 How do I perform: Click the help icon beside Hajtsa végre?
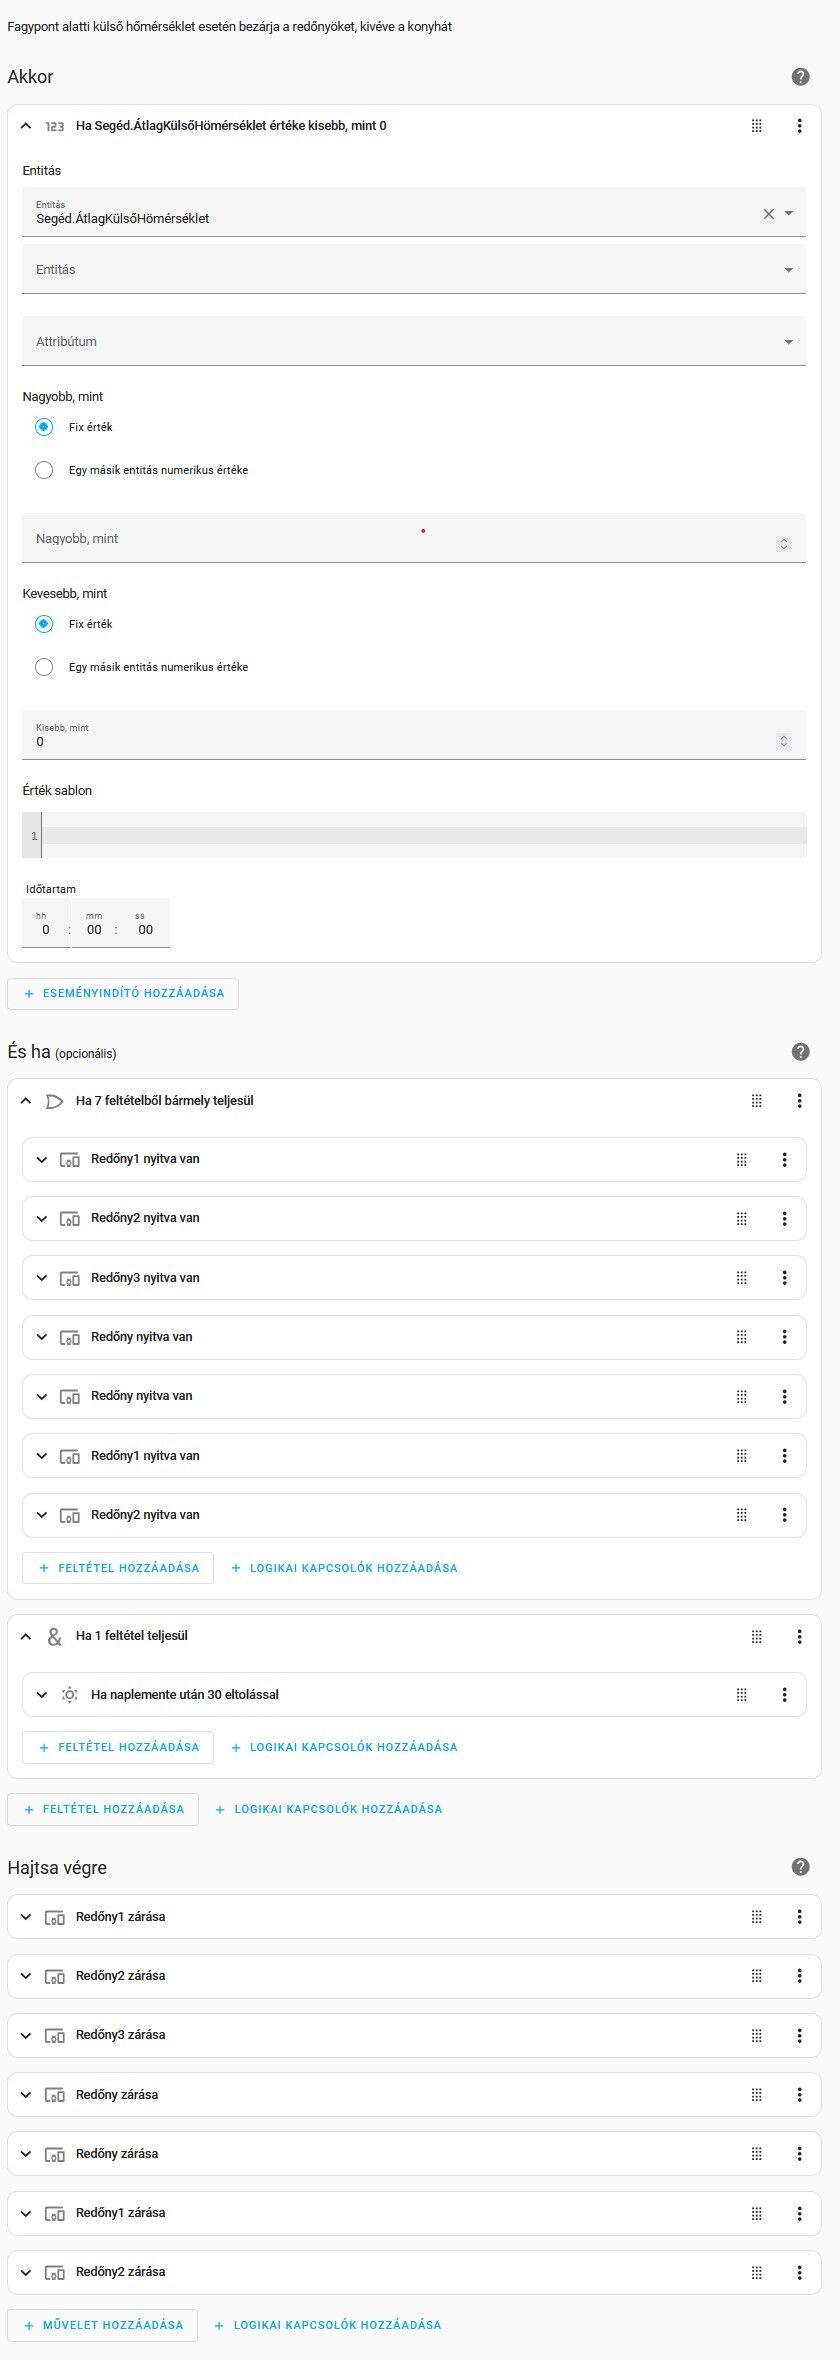click(800, 1867)
